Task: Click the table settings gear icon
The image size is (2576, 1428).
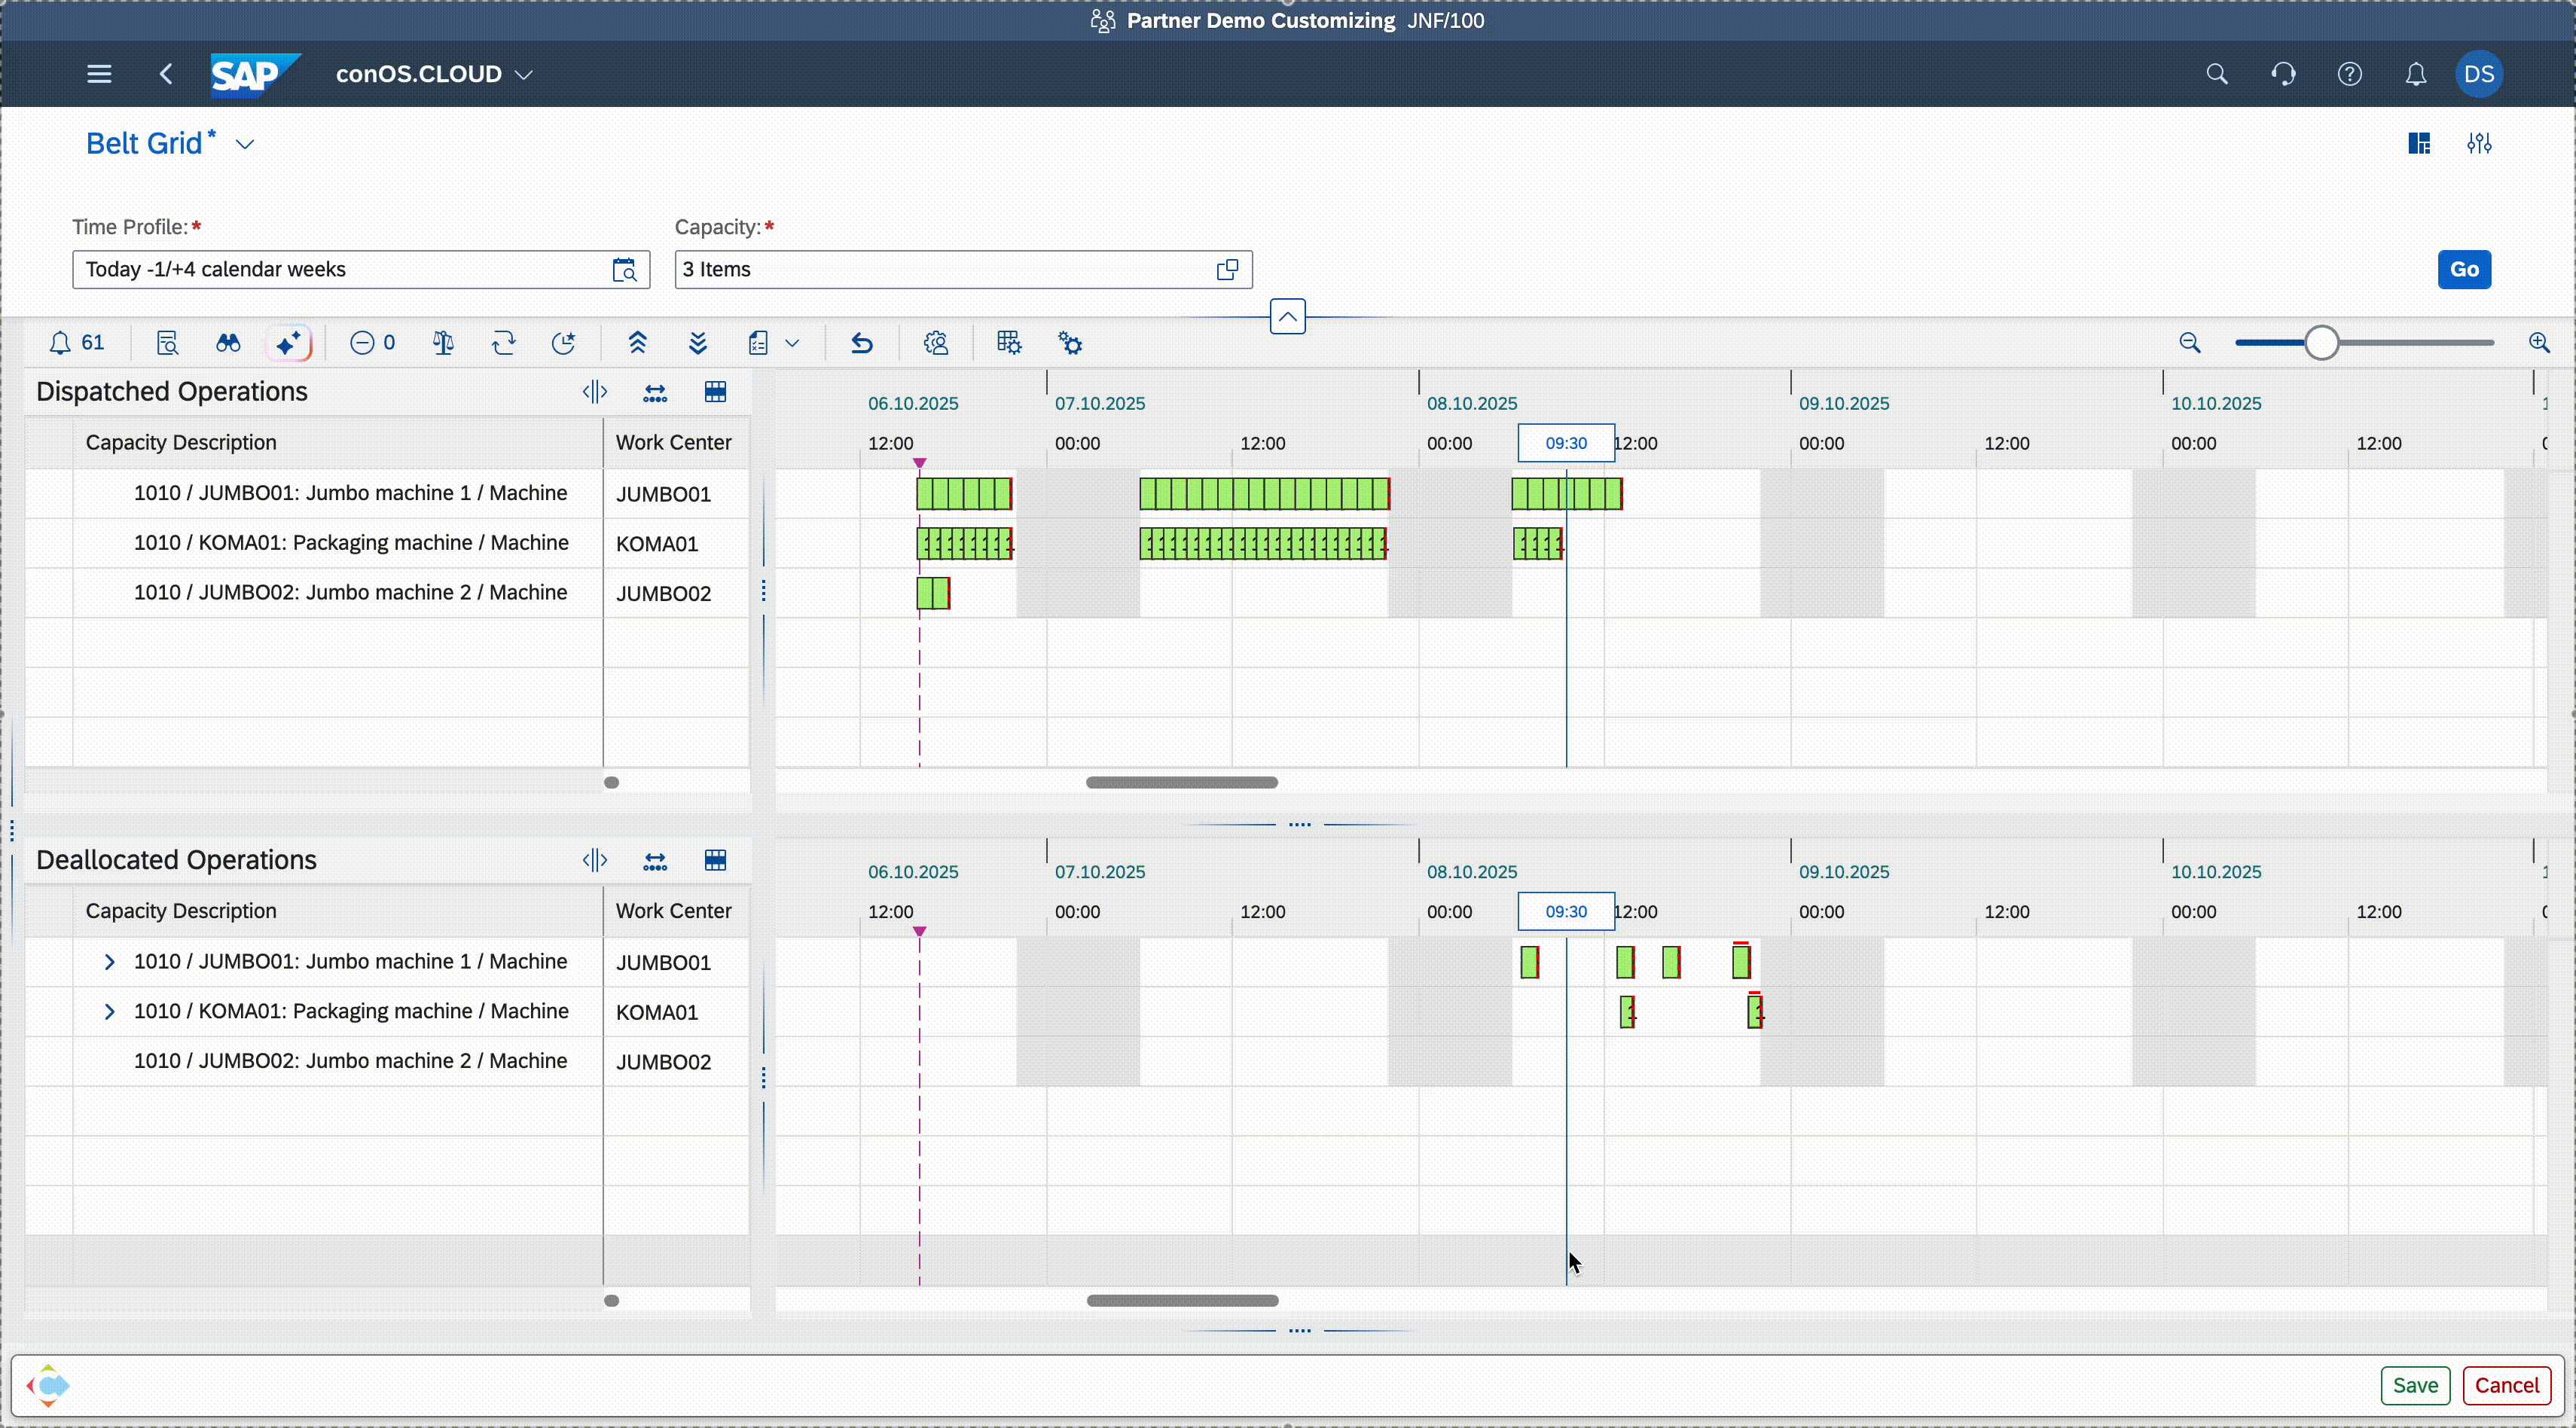Action: [1009, 344]
